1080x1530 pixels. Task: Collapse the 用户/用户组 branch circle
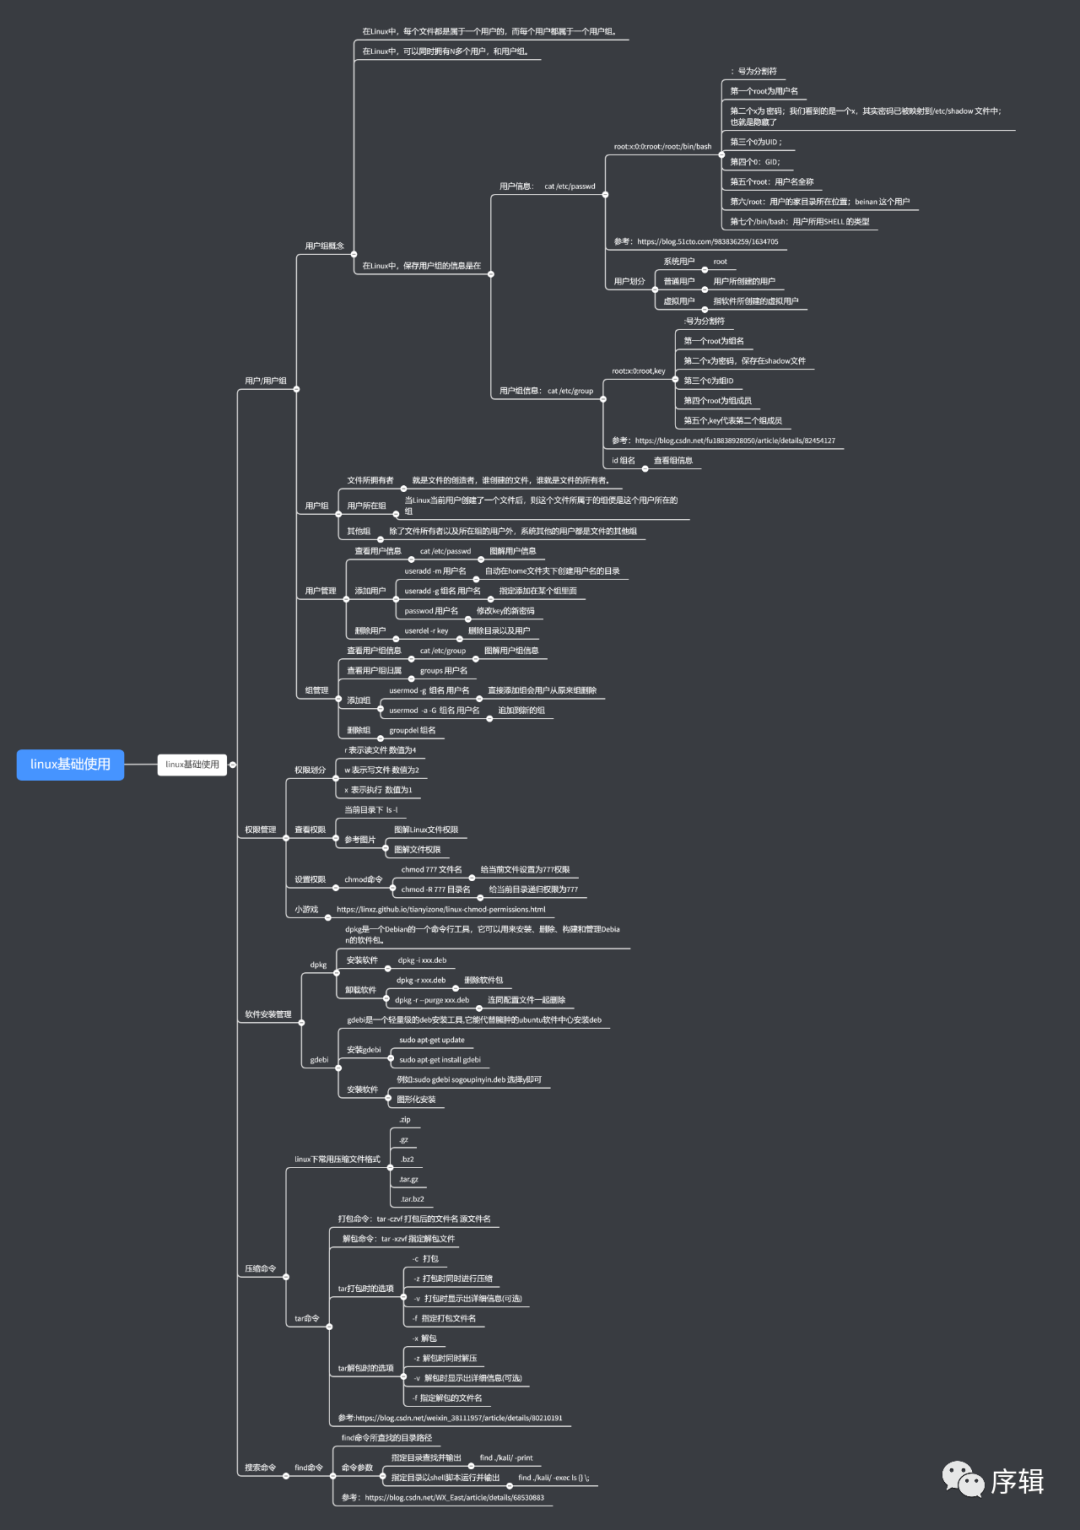(297, 389)
